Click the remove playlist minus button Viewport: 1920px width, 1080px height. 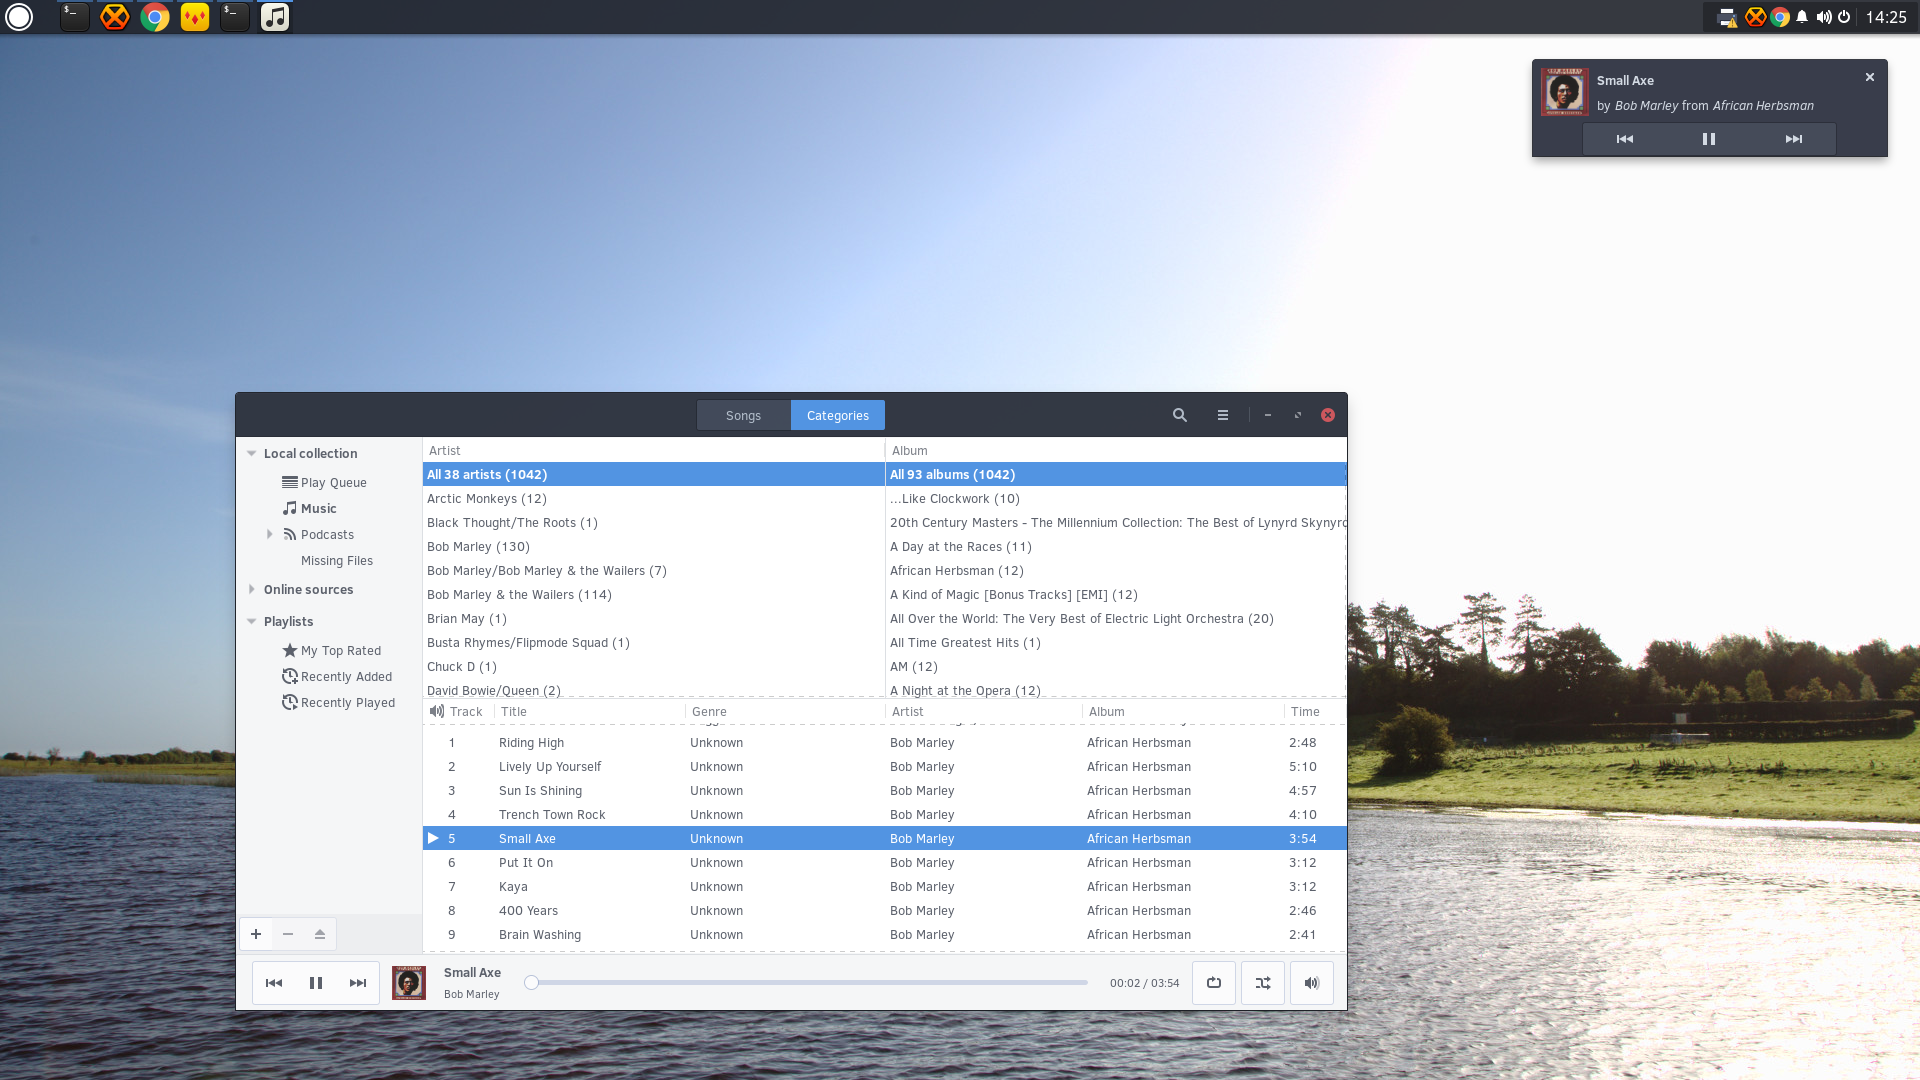(288, 934)
